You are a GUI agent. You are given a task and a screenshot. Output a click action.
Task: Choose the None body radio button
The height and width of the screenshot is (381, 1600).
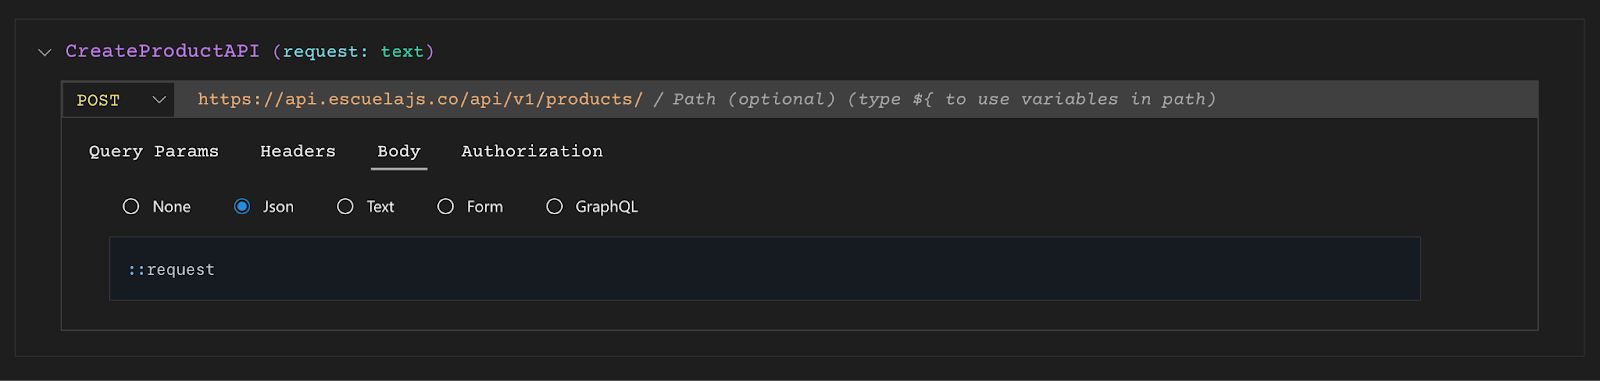[x=131, y=206]
